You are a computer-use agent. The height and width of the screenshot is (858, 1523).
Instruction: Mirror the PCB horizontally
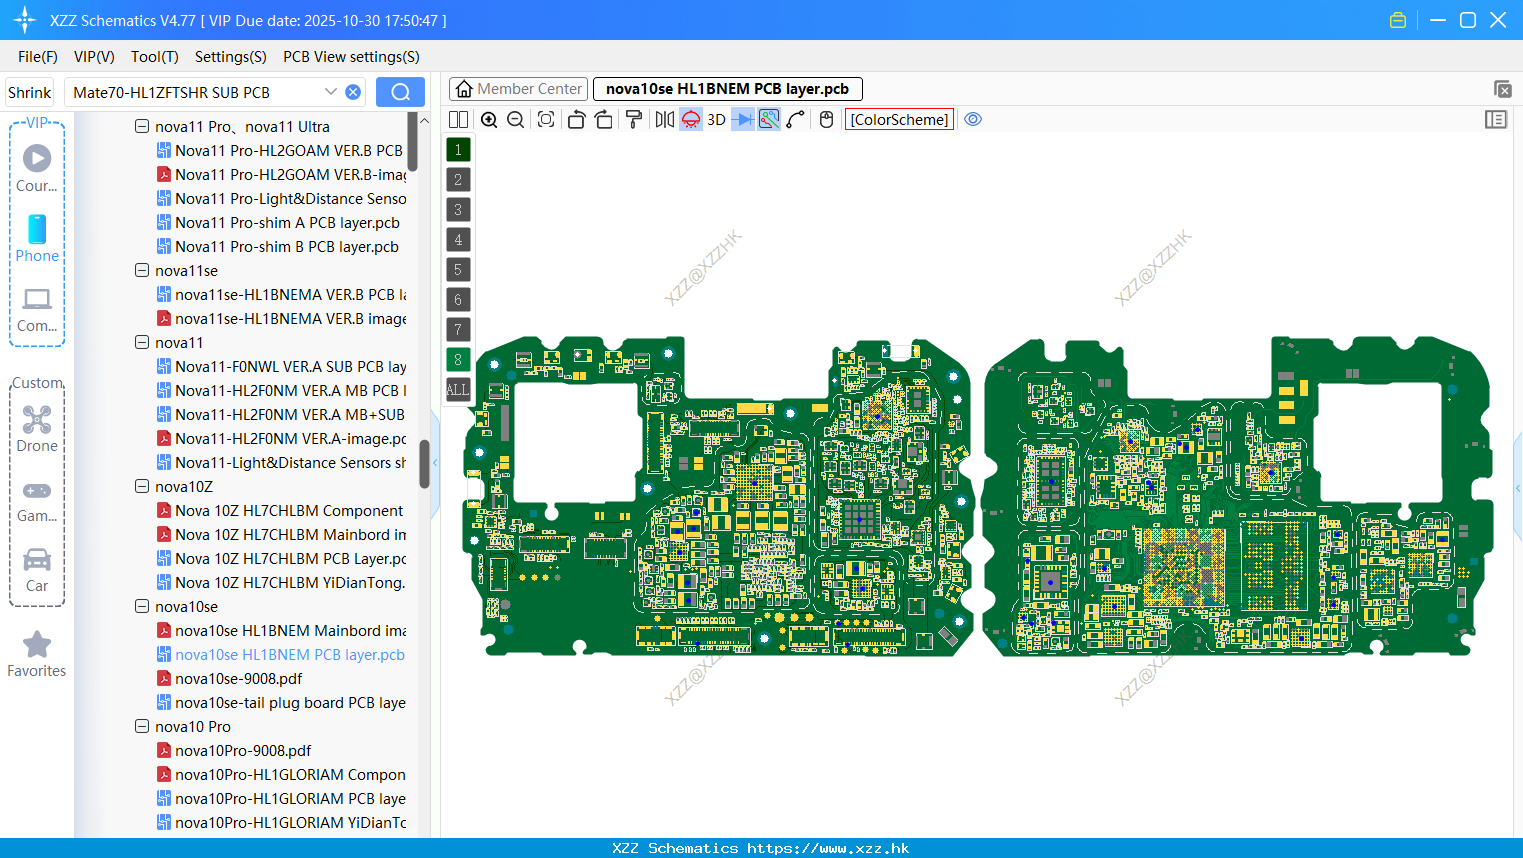(664, 120)
